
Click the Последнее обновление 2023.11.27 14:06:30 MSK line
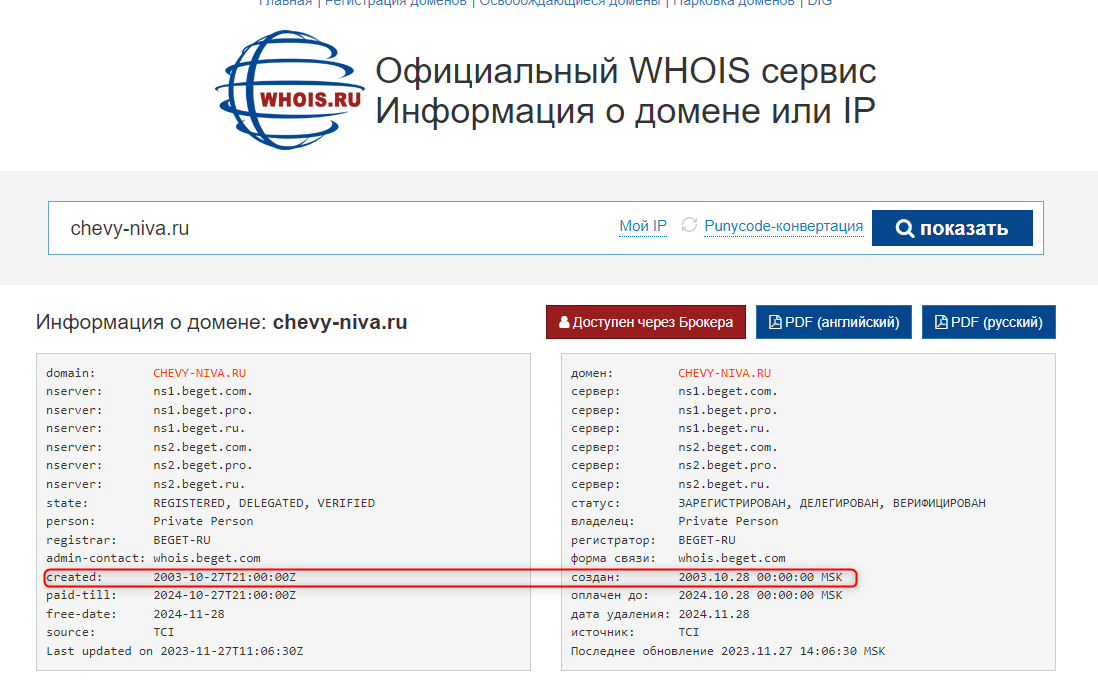[x=728, y=651]
